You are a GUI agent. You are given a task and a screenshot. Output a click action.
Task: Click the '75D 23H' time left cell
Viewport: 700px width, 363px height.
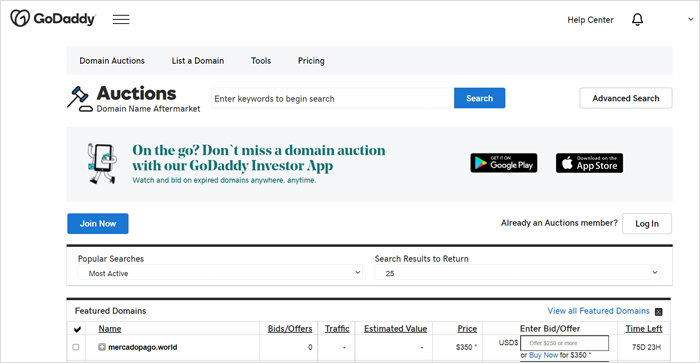coord(646,347)
